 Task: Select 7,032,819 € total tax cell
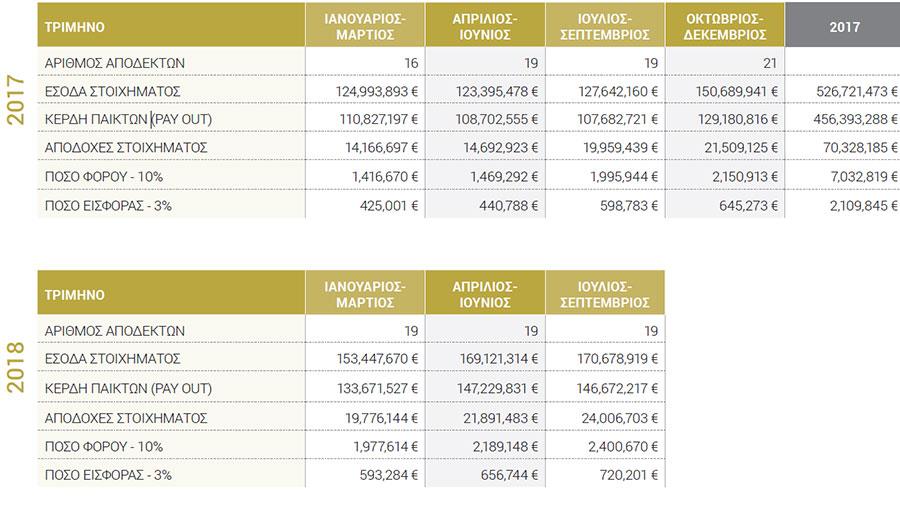click(x=842, y=176)
